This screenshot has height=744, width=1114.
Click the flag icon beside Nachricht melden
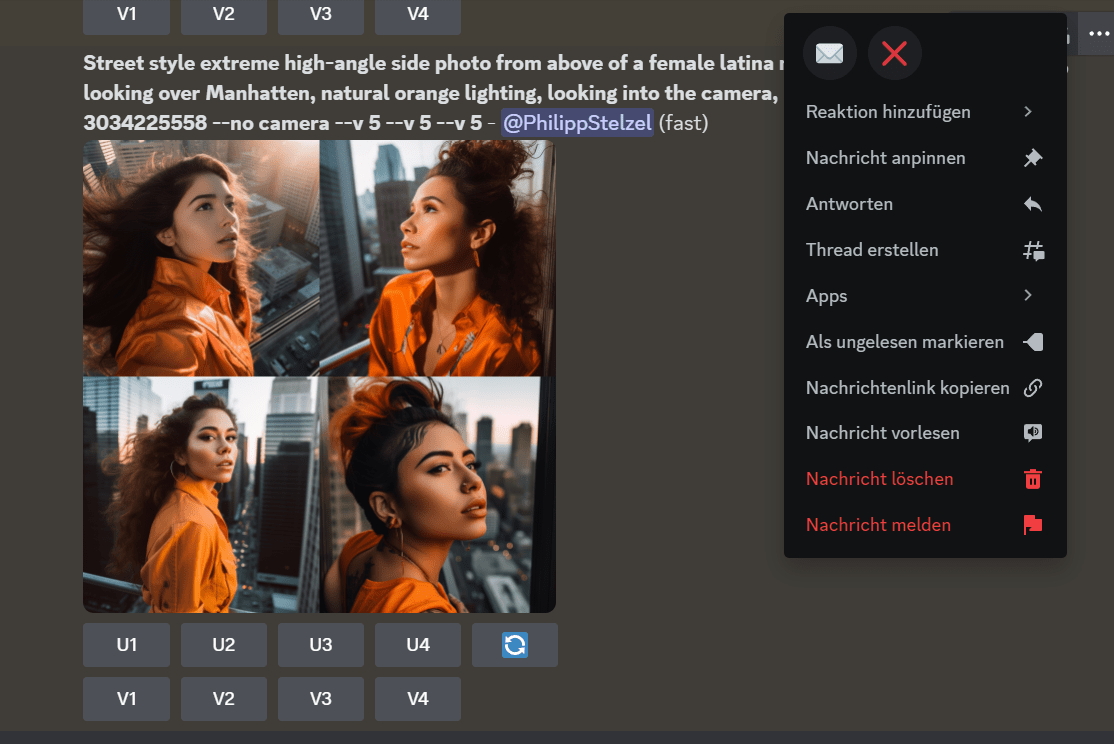point(1031,524)
